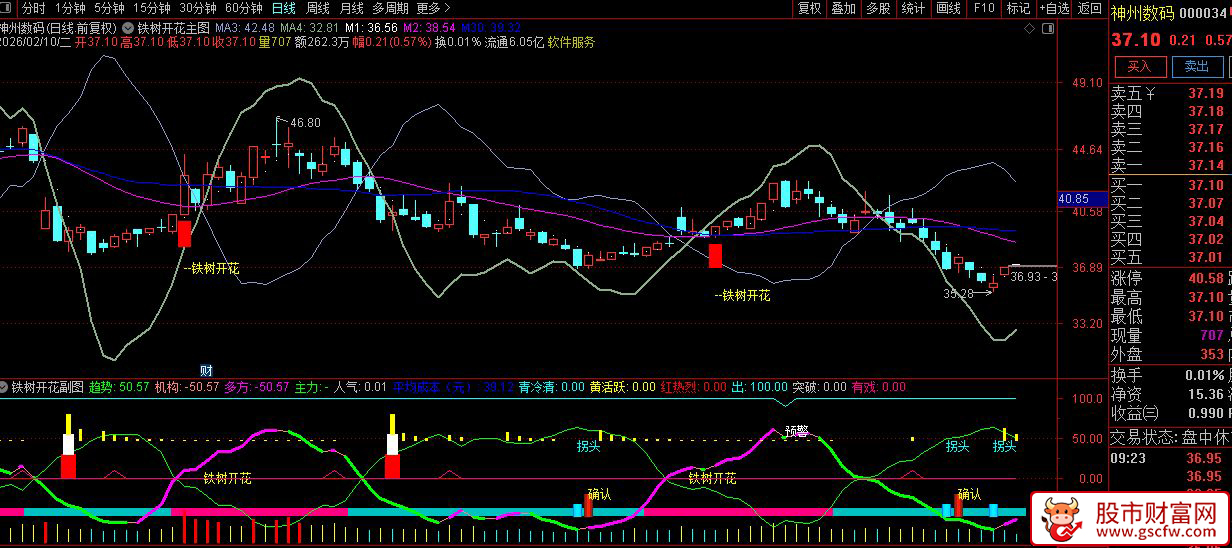Screen dimensions: 1232x548
Task: Open the F10 company info
Action: pos(984,8)
